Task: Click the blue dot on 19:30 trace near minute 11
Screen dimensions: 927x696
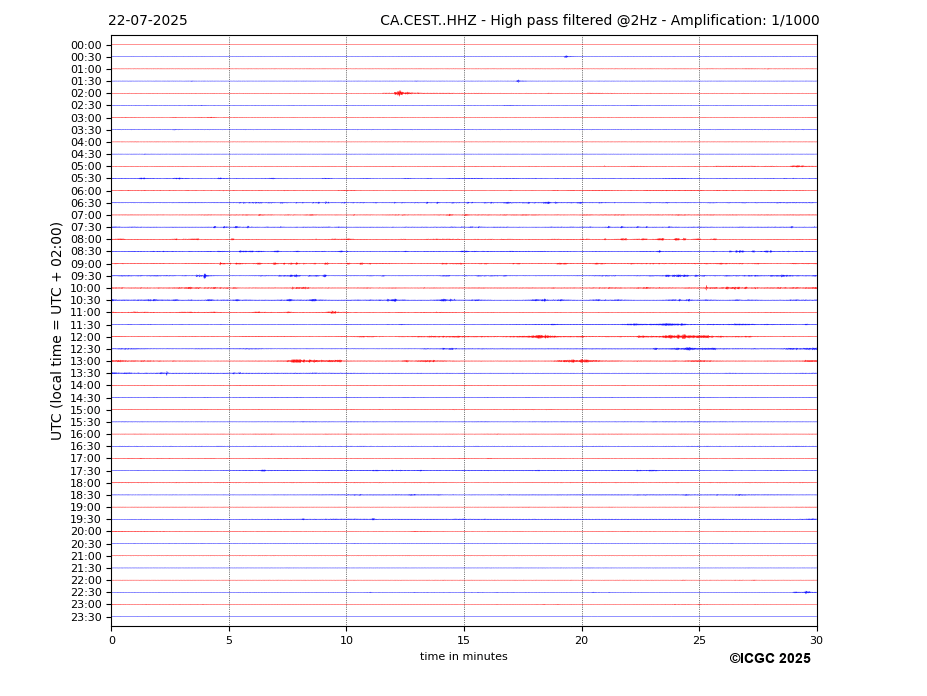Action: pyautogui.click(x=373, y=519)
